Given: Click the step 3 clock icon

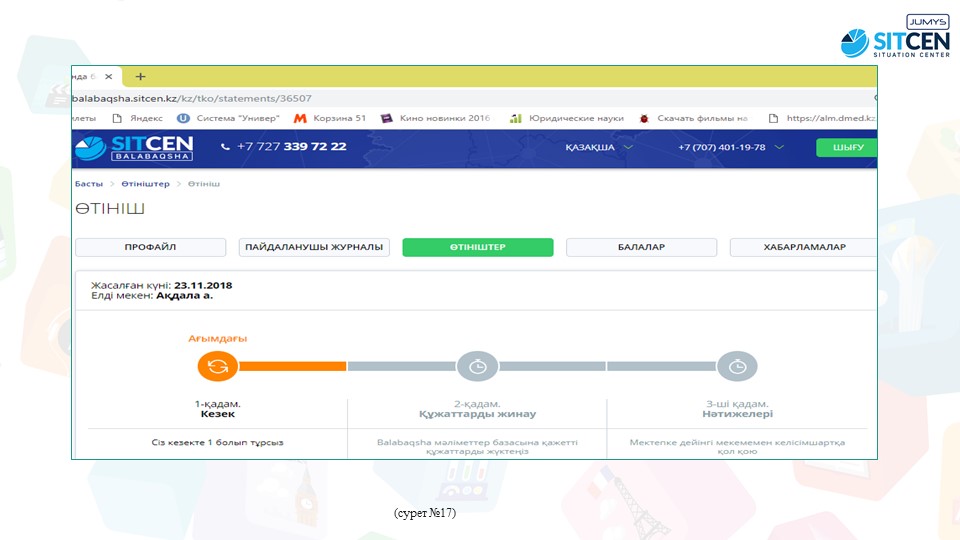Looking at the screenshot, I should tap(737, 367).
